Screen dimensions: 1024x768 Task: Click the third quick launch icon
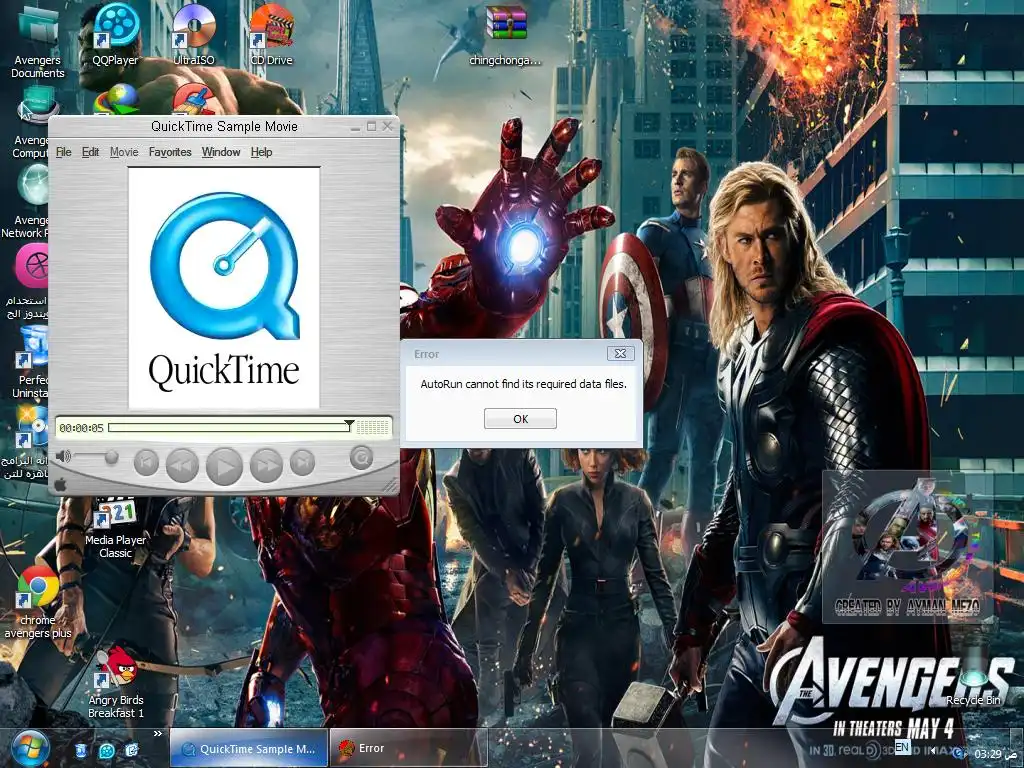132,750
